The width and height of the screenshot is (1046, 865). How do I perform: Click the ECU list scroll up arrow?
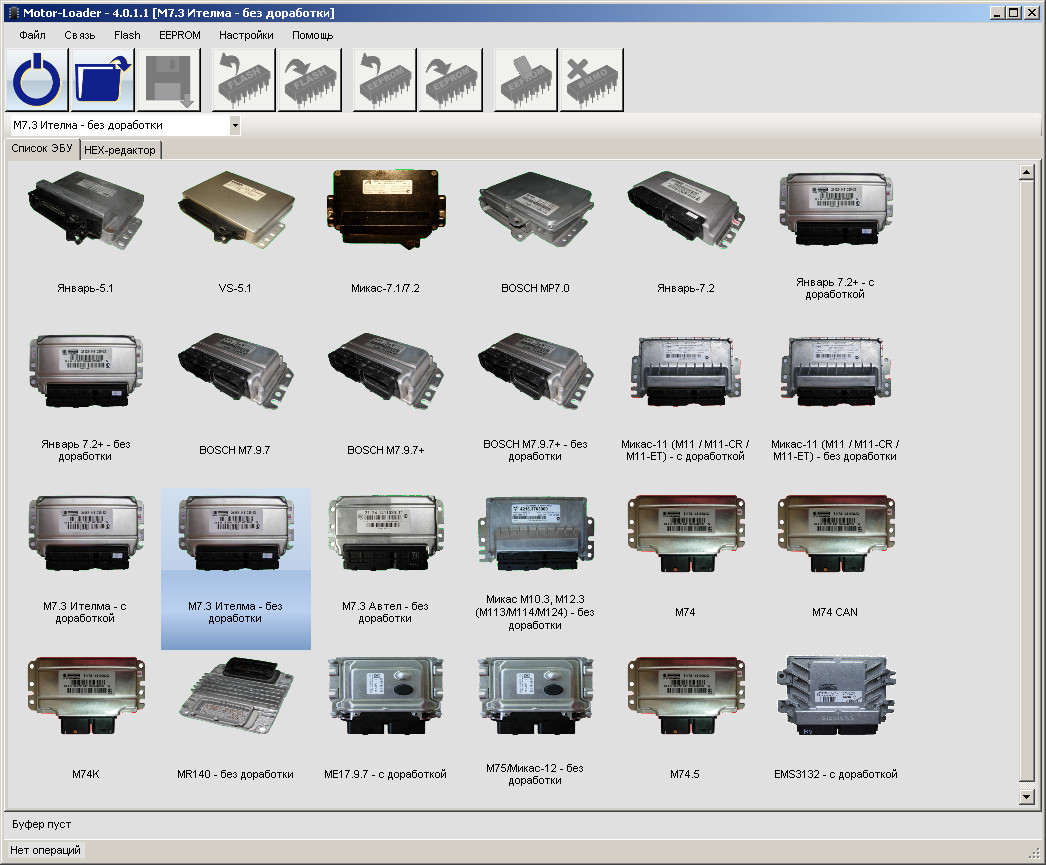[1027, 172]
